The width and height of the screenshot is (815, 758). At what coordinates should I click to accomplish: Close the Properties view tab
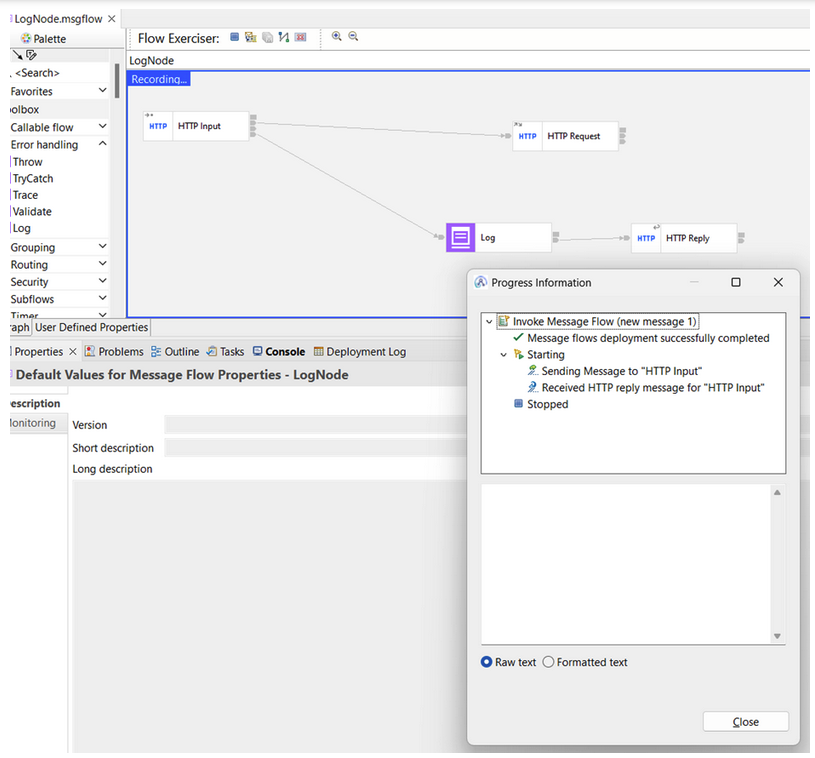click(73, 351)
